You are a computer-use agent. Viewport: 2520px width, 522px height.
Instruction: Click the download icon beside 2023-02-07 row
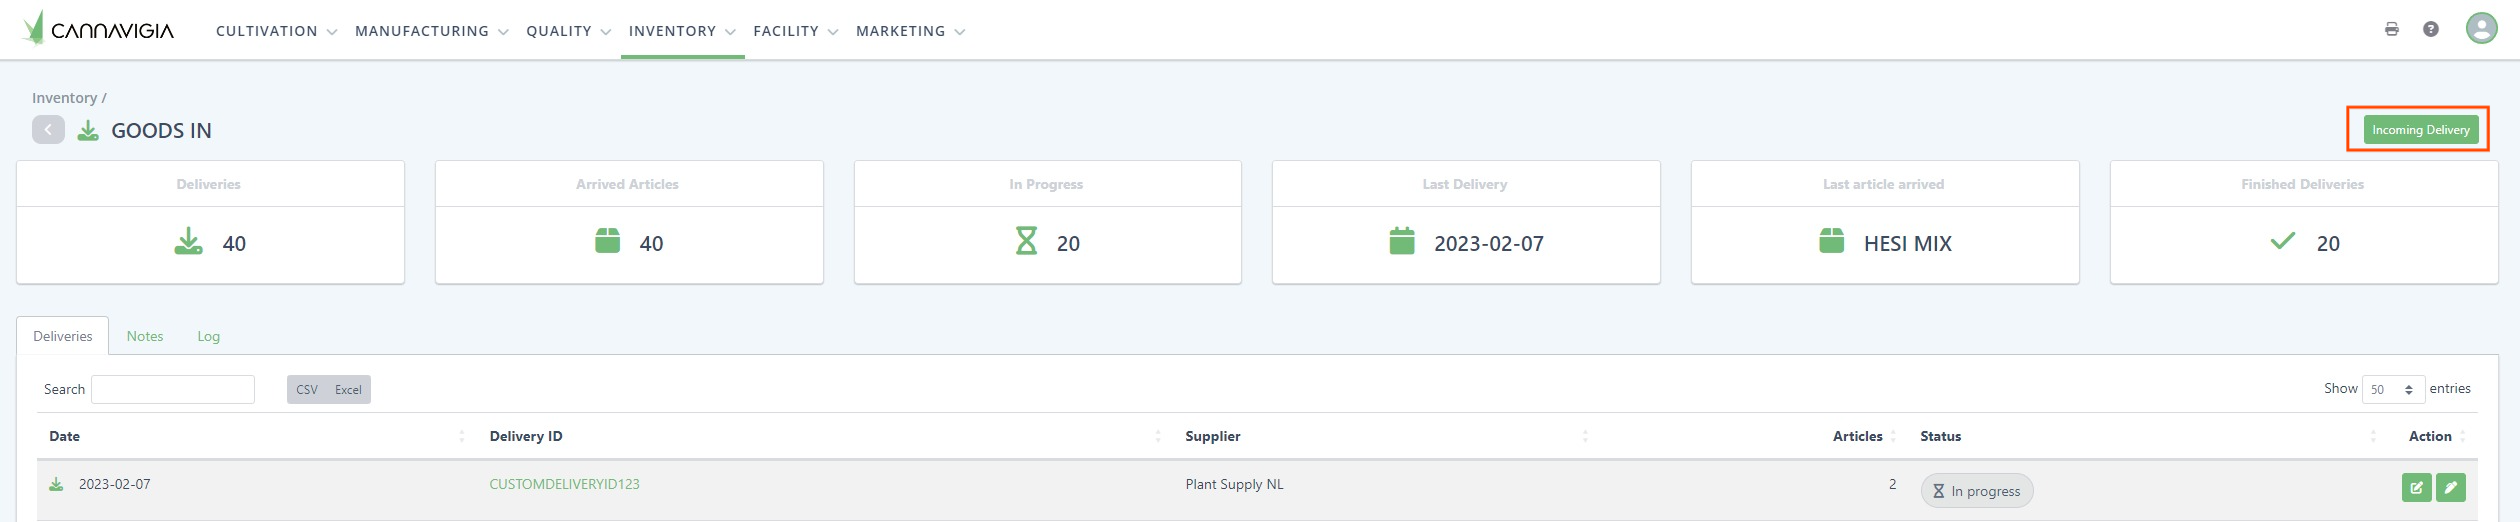[57, 485]
